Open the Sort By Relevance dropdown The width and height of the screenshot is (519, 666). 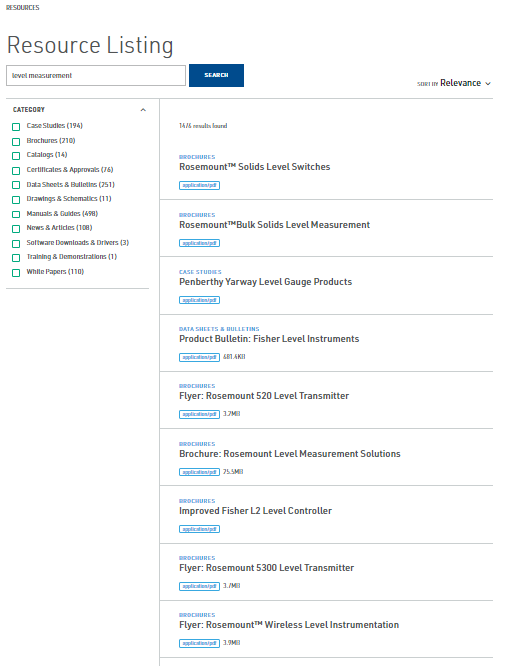[x=454, y=83]
